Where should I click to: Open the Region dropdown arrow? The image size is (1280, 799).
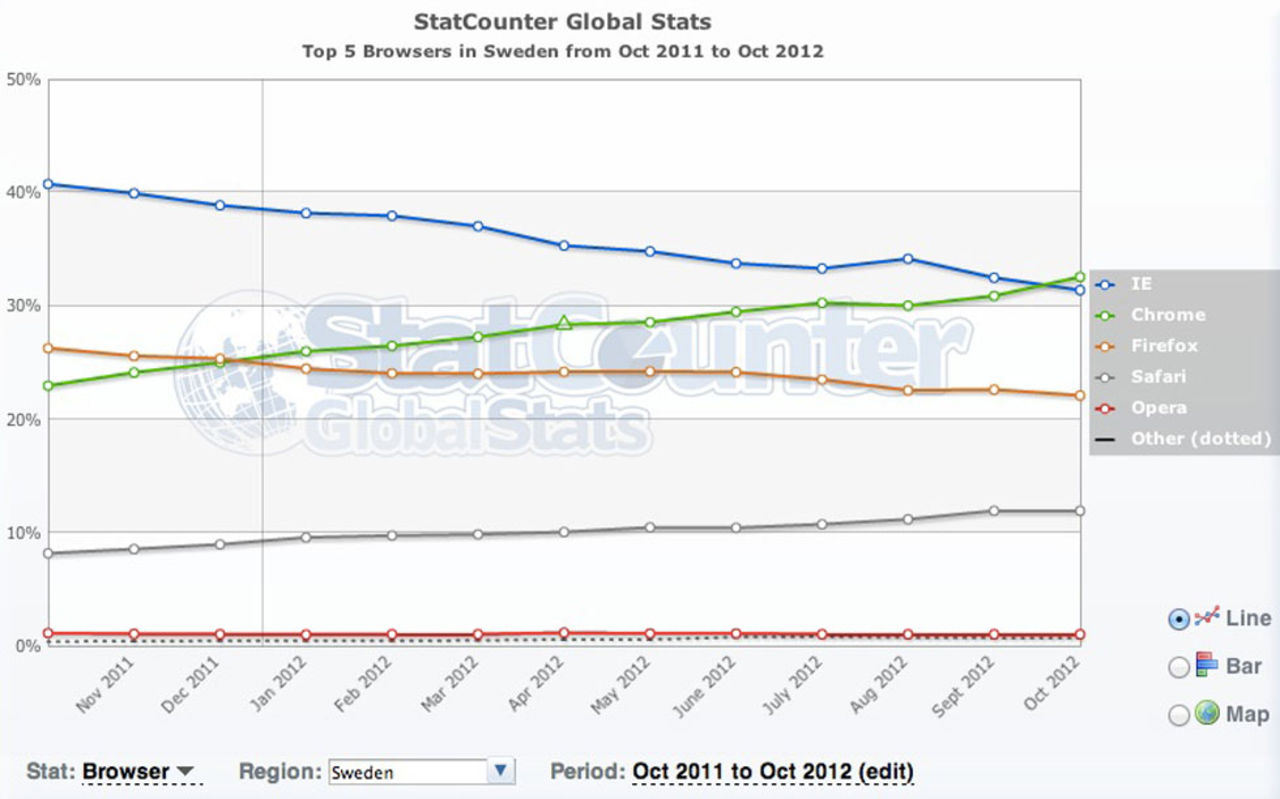pyautogui.click(x=500, y=771)
